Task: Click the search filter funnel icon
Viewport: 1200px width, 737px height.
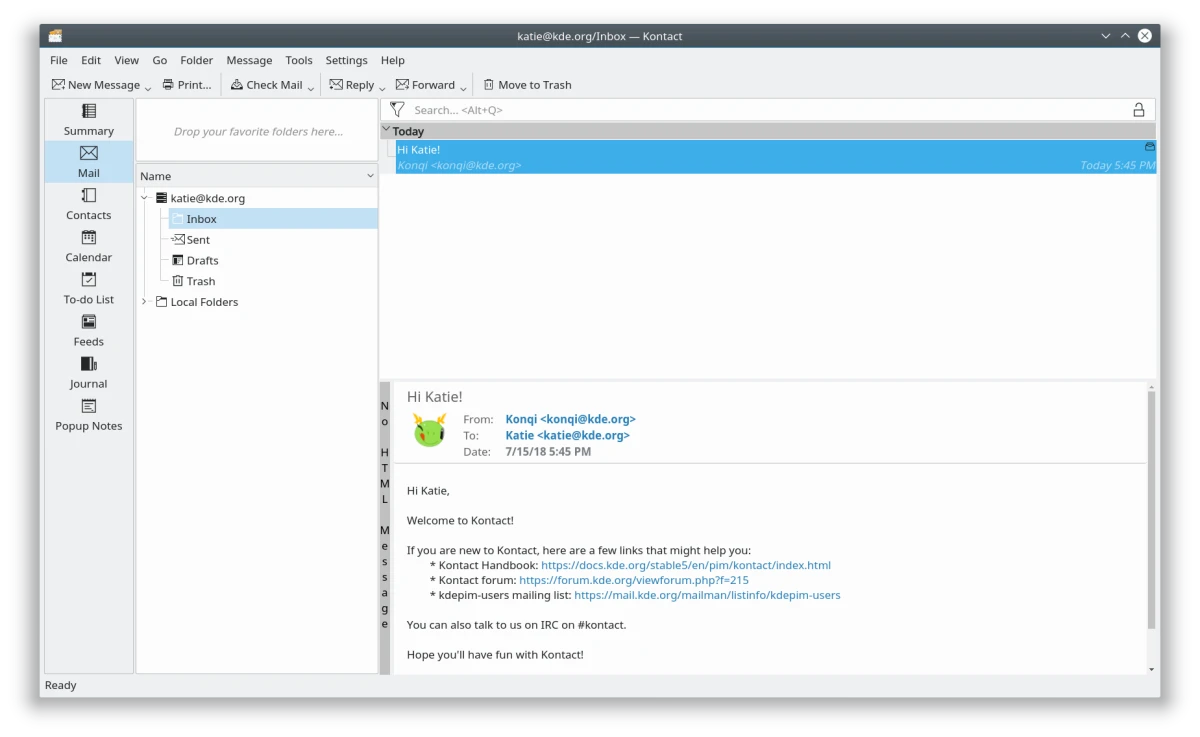Action: [397, 110]
